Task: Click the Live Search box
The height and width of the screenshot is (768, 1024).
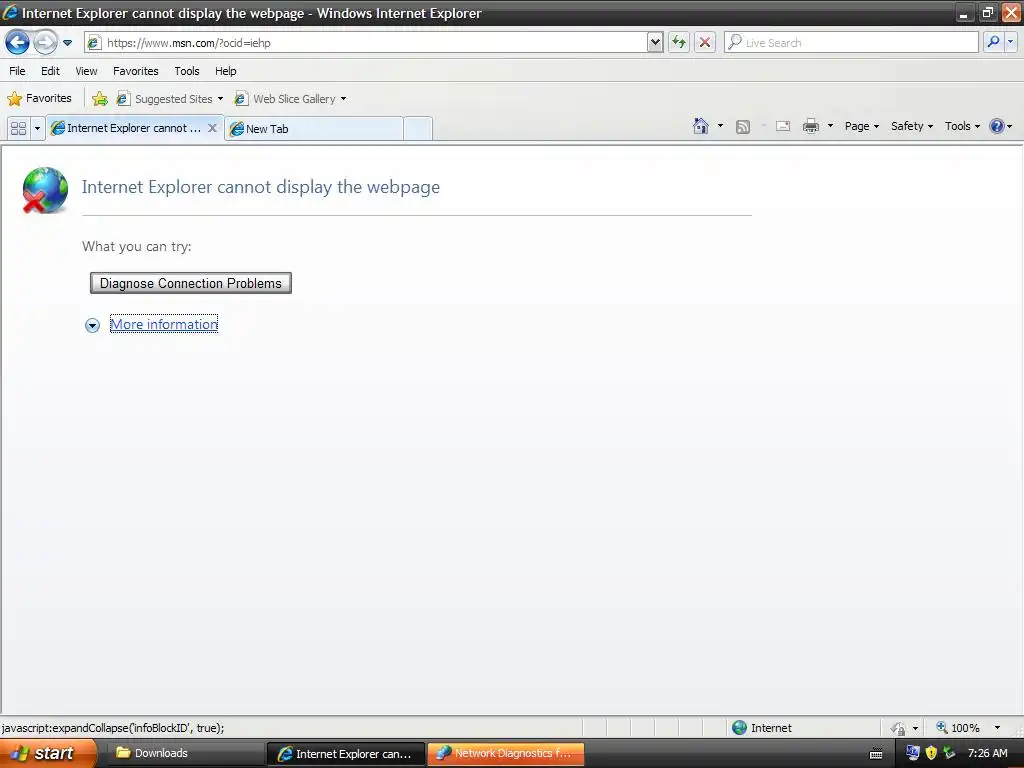Action: click(852, 43)
